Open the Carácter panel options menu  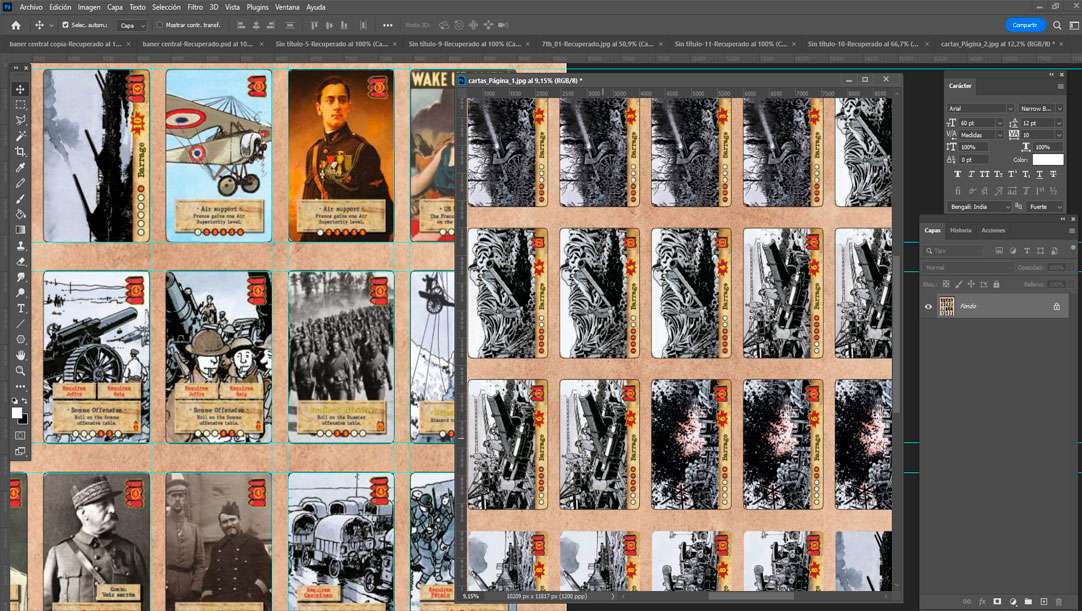click(x=1061, y=86)
